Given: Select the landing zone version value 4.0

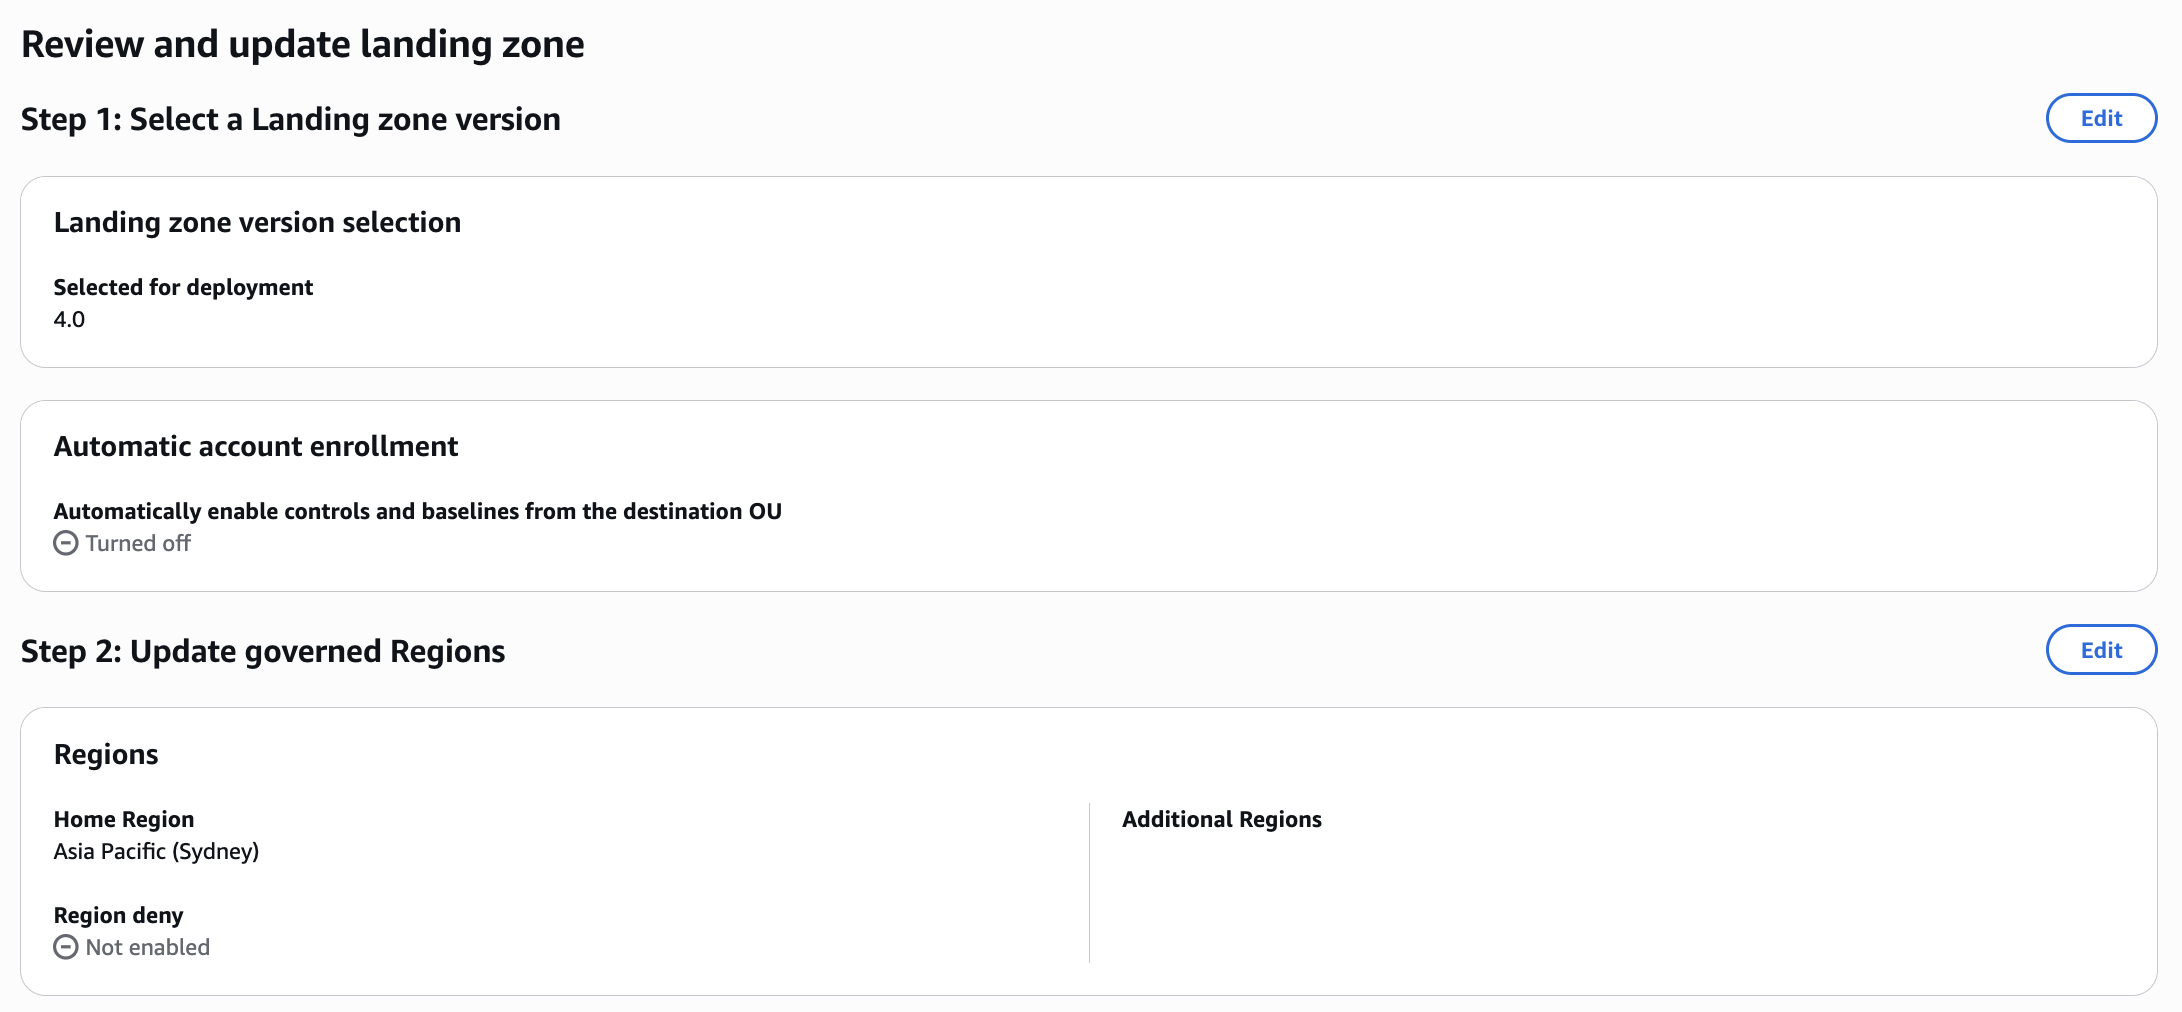Looking at the screenshot, I should point(69,320).
